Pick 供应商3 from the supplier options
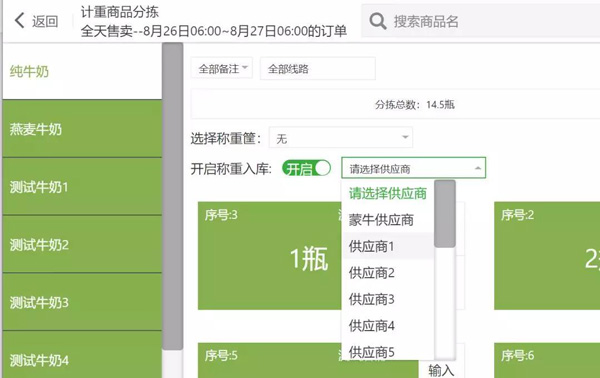This screenshot has width=600, height=378. (388, 299)
